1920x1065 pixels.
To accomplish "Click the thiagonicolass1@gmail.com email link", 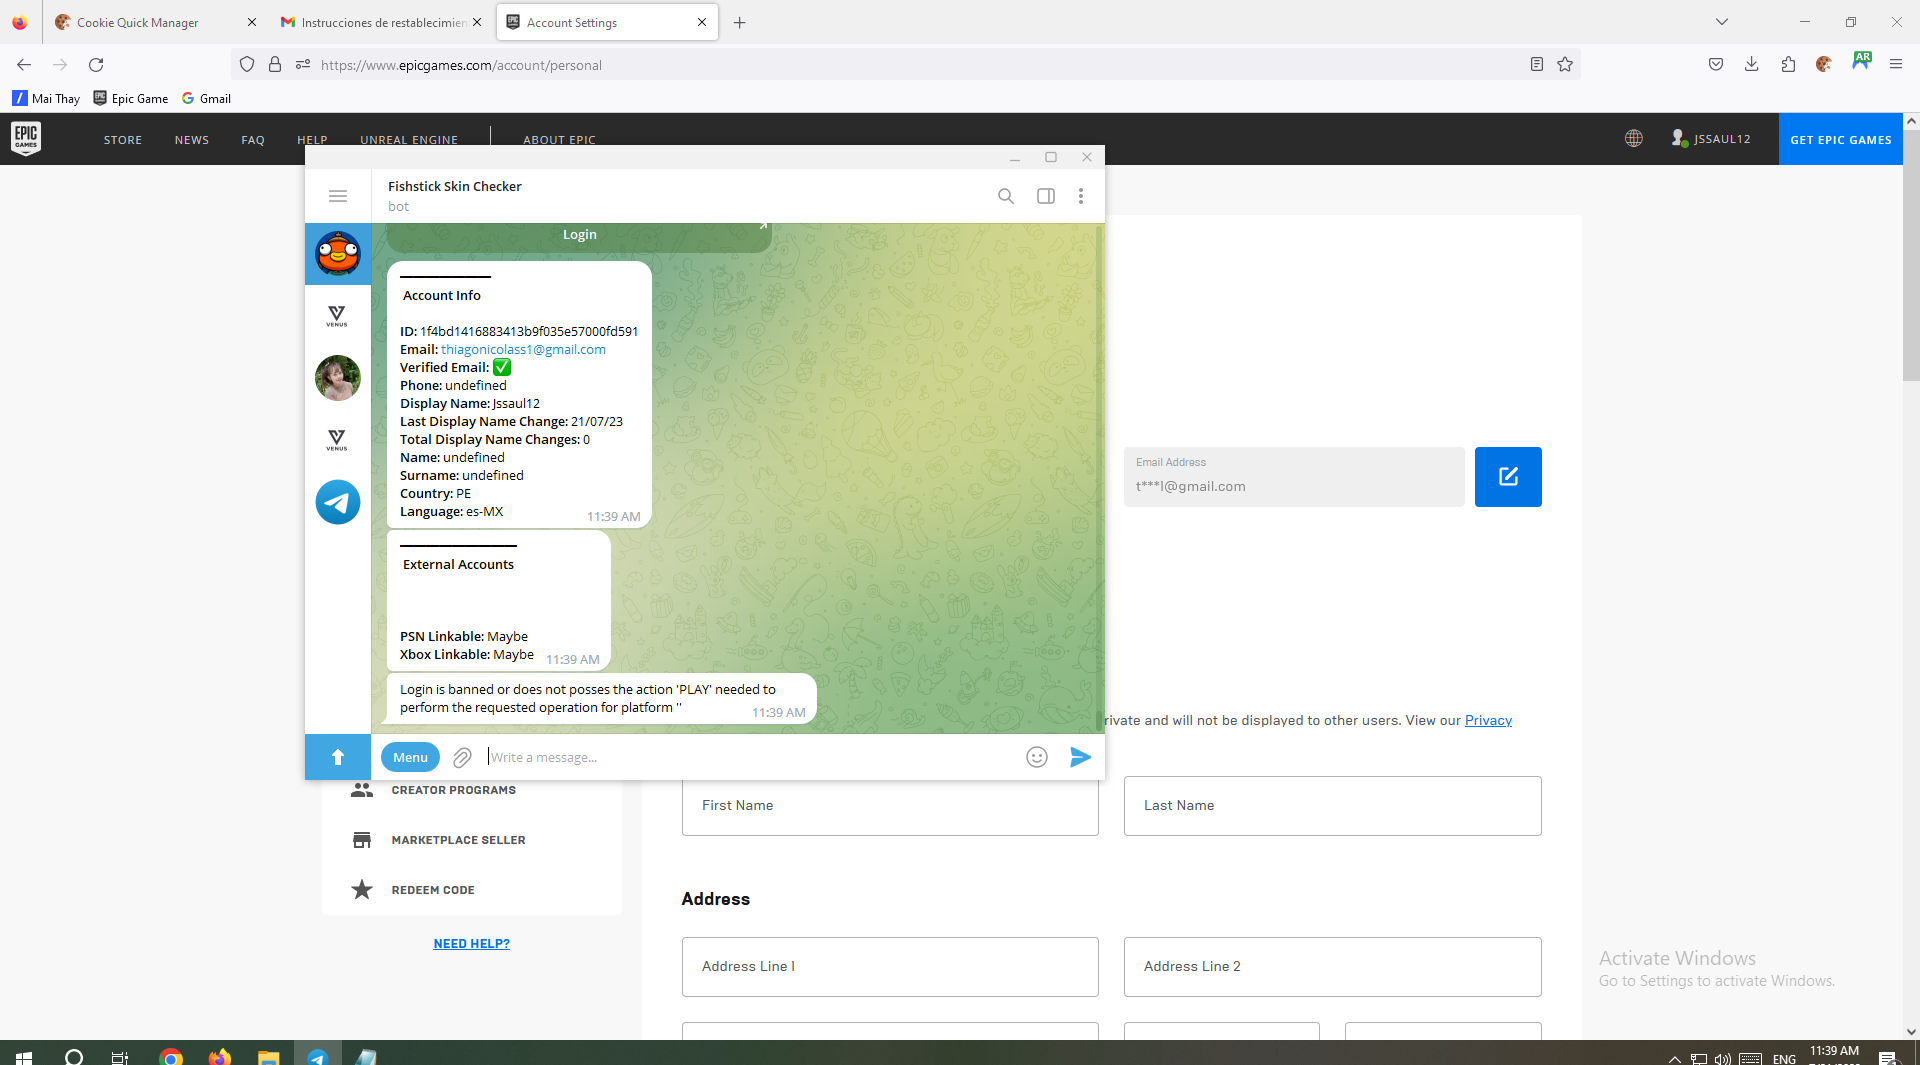I will coord(523,349).
